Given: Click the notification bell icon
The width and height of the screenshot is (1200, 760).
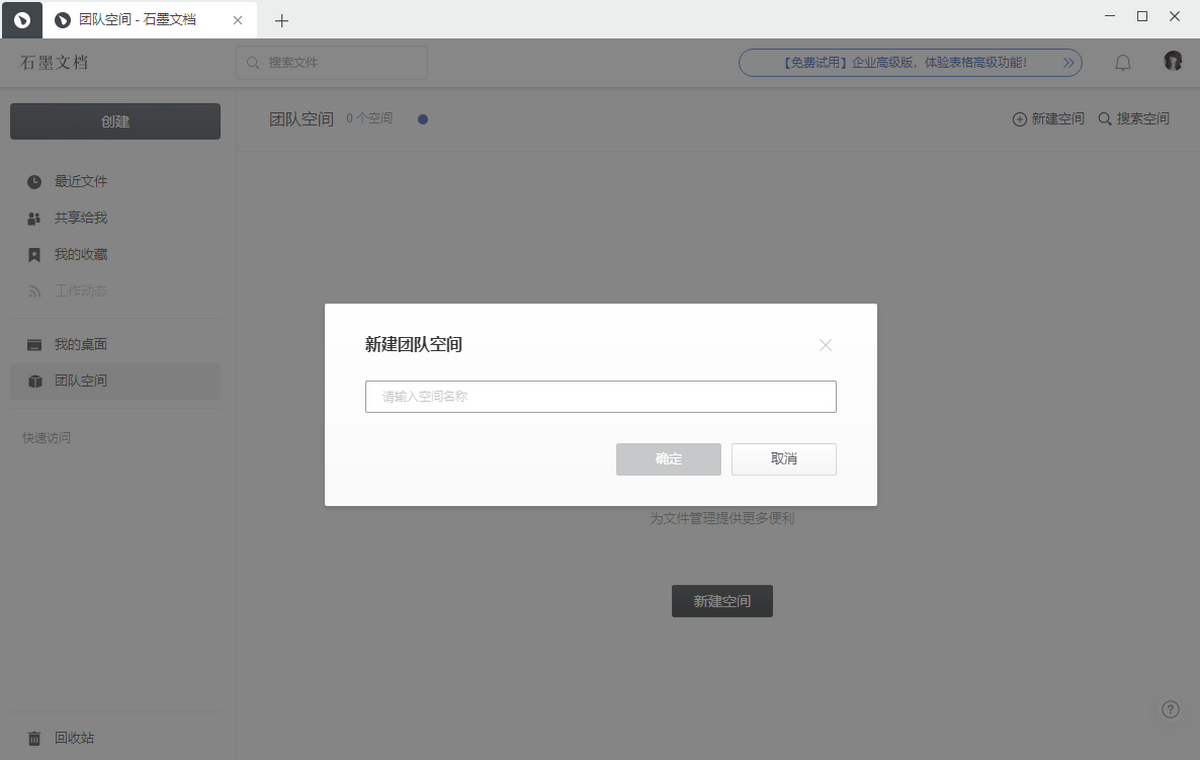Looking at the screenshot, I should point(1123,63).
